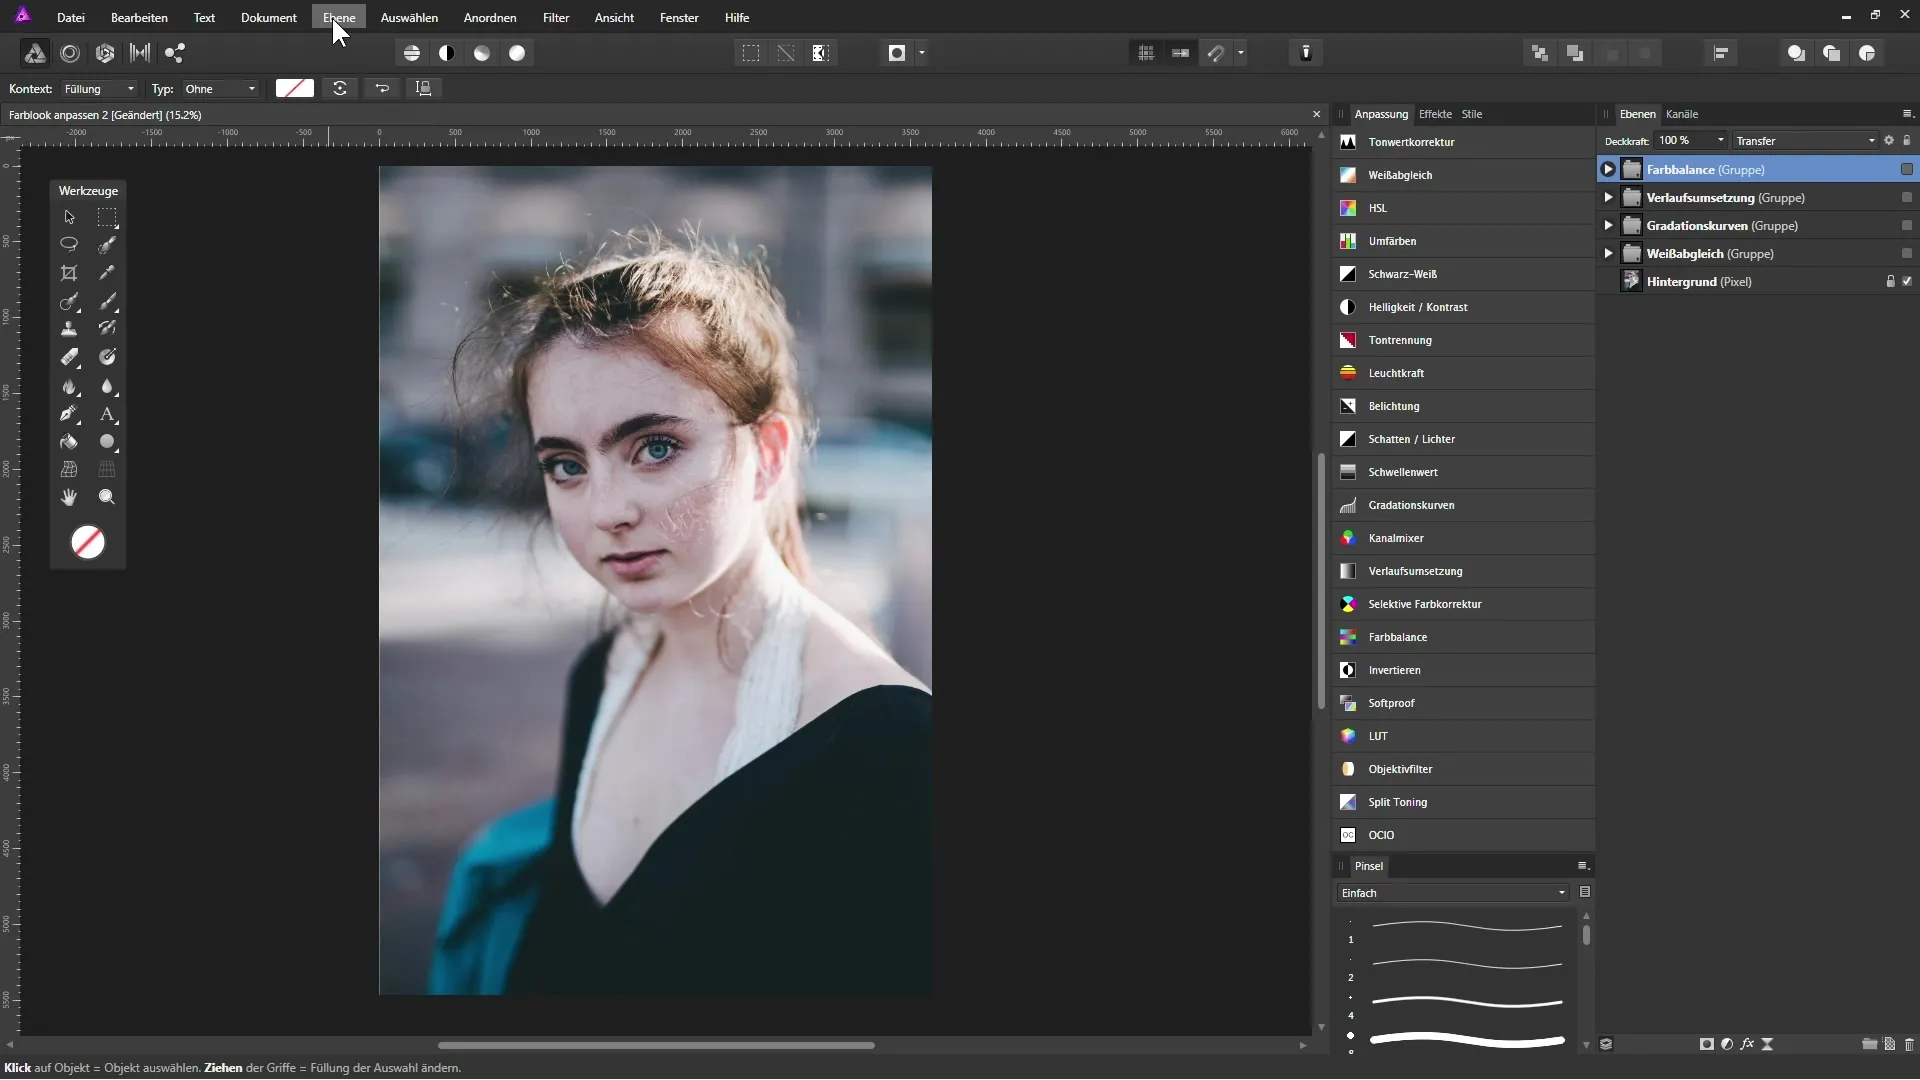The image size is (1920, 1080).
Task: Switch to the Kanäle tab
Action: click(x=1682, y=114)
